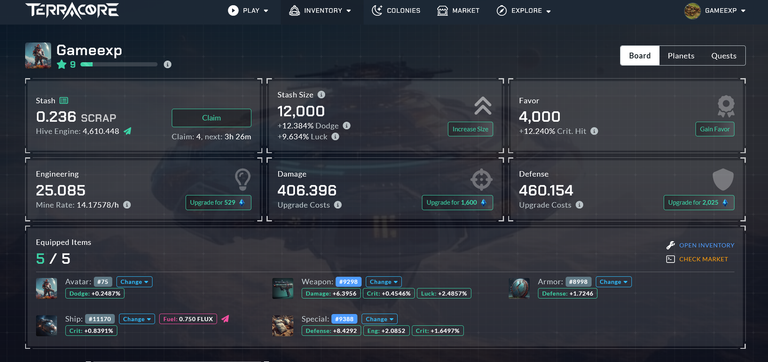Click the Dodge info icon

click(346, 126)
